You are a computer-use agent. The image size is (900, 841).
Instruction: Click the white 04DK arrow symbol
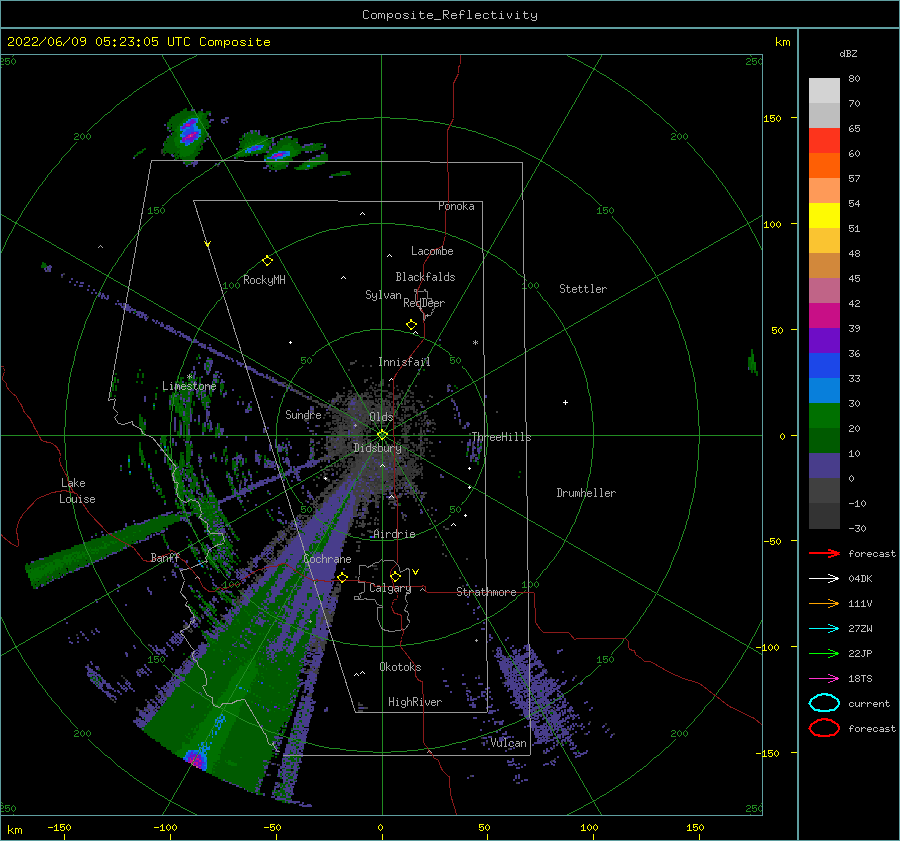click(x=824, y=579)
